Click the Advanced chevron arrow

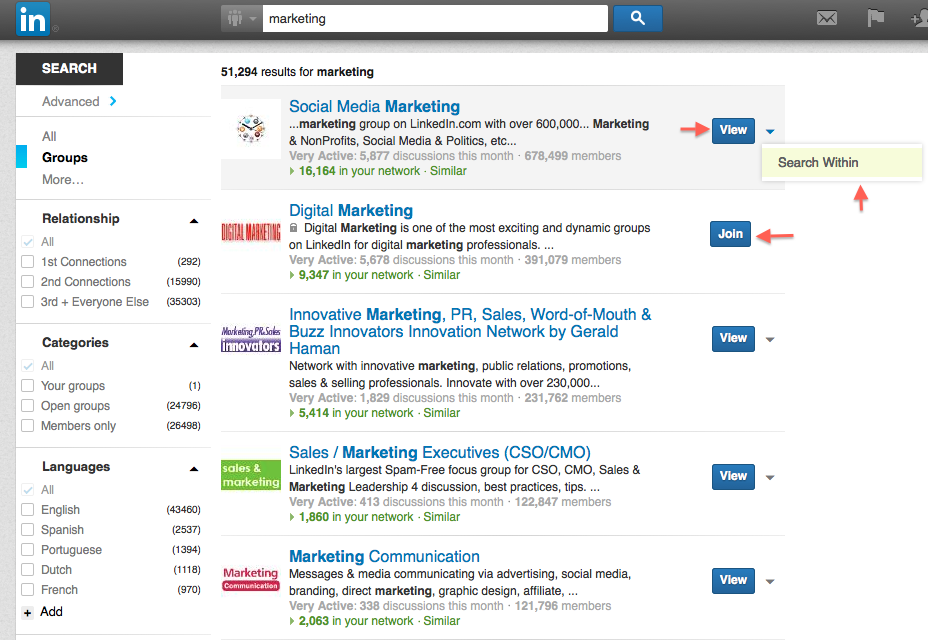(x=113, y=101)
